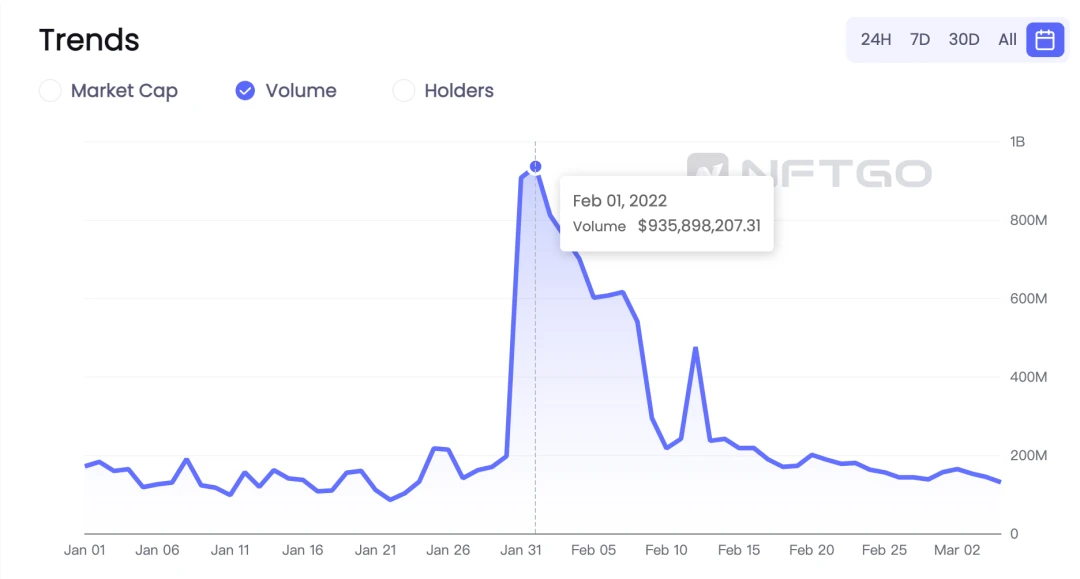
Task: Click the 400M y-axis value
Action: coord(1028,377)
